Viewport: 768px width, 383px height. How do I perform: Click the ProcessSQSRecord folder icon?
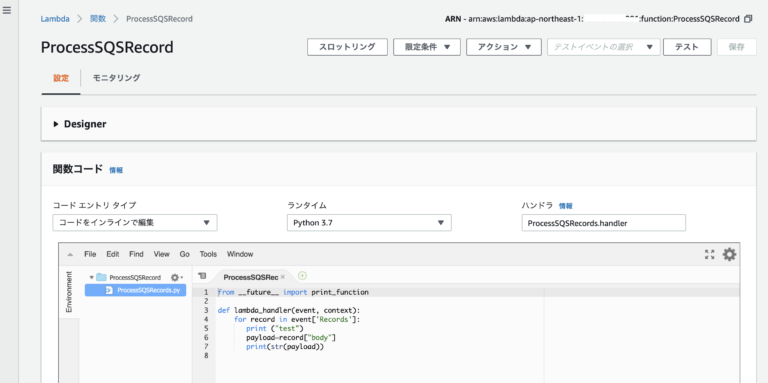[101, 277]
